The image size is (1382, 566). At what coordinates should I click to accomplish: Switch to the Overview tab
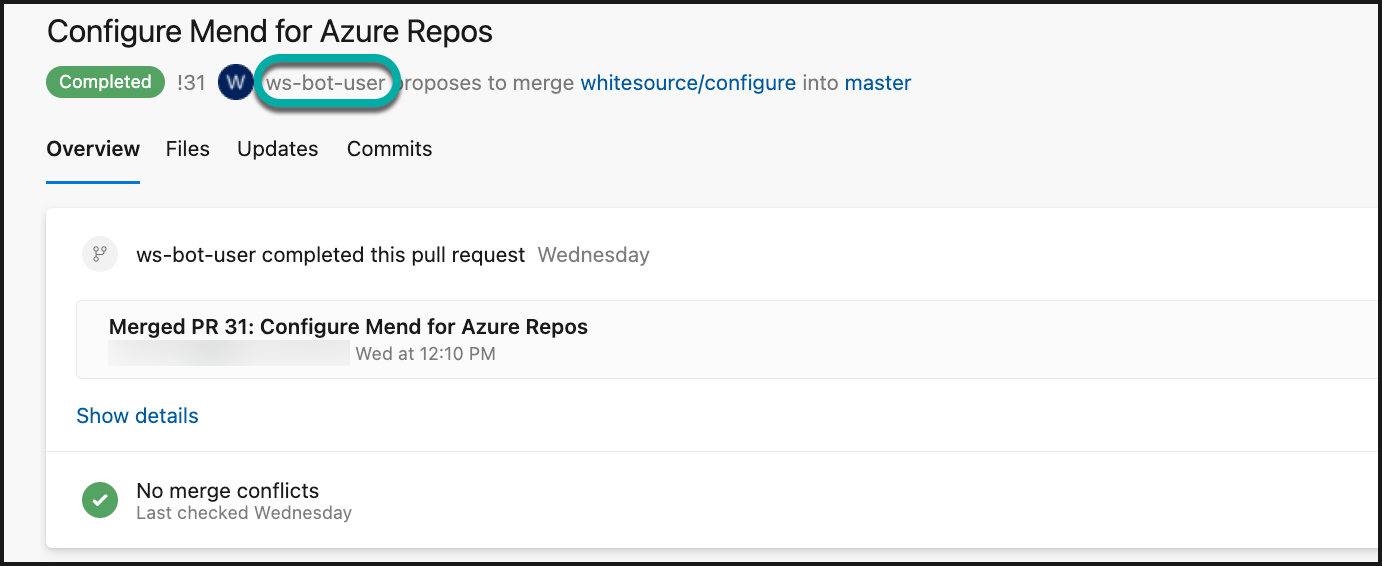93,149
